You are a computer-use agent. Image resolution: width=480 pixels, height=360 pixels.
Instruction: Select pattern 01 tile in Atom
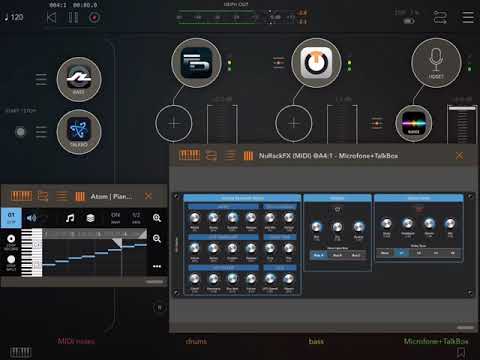(11, 218)
